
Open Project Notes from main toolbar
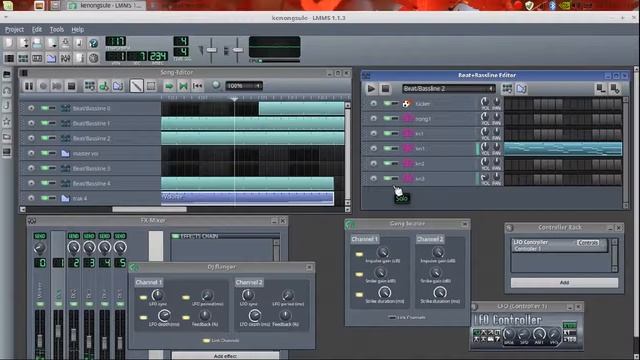coord(79,58)
